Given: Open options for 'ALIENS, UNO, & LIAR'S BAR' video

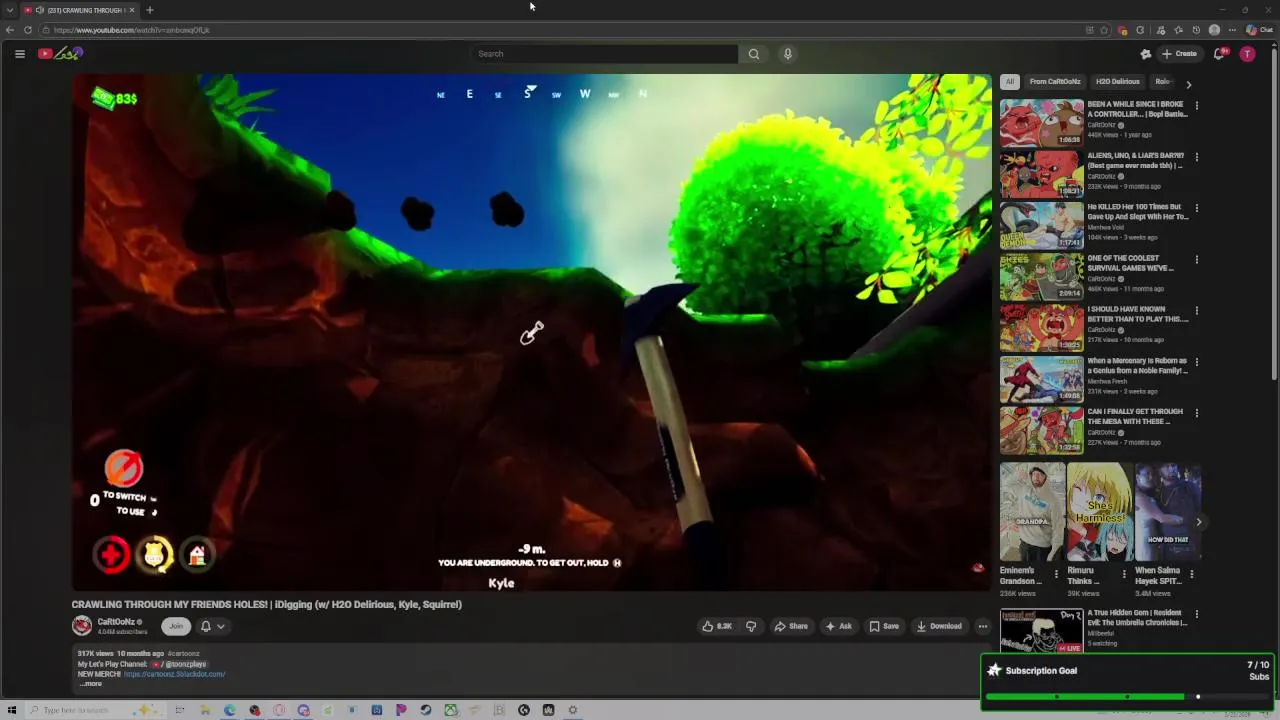Looking at the screenshot, I should 1197,157.
